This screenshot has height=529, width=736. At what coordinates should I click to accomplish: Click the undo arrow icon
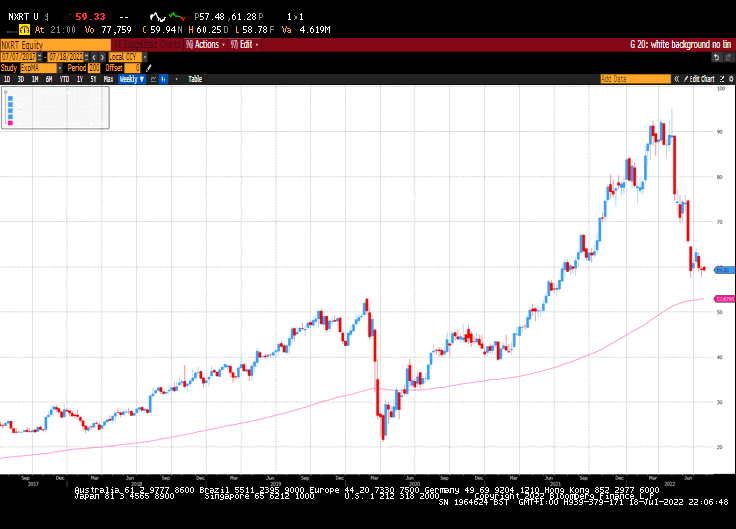(716, 57)
